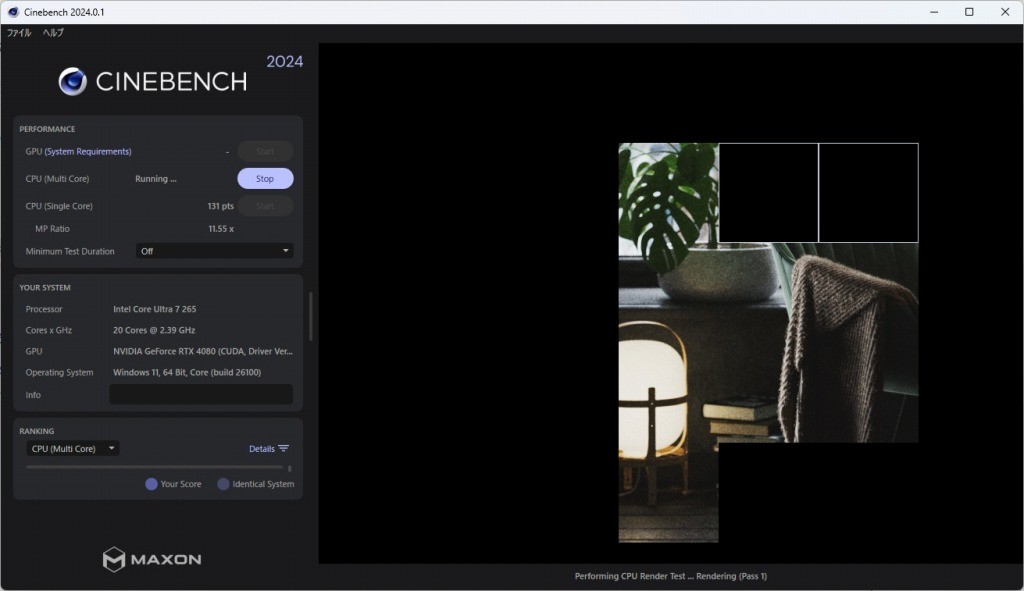Viewport: 1024px width, 591px height.
Task: Click the Identical System legend circle
Action: pos(223,484)
